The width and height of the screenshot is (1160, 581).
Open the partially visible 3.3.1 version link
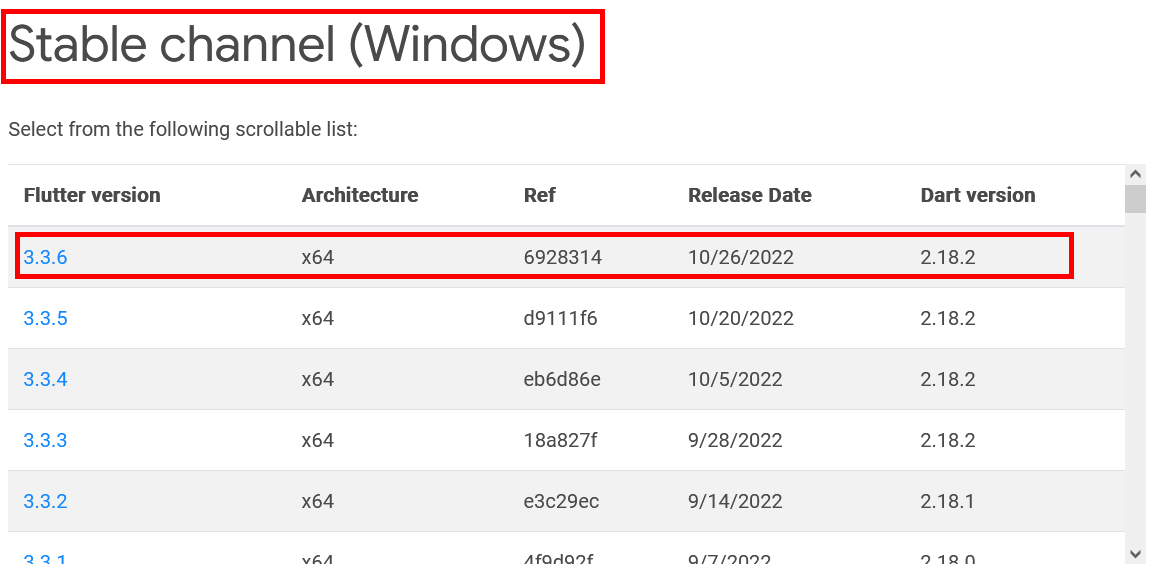[x=46, y=557]
